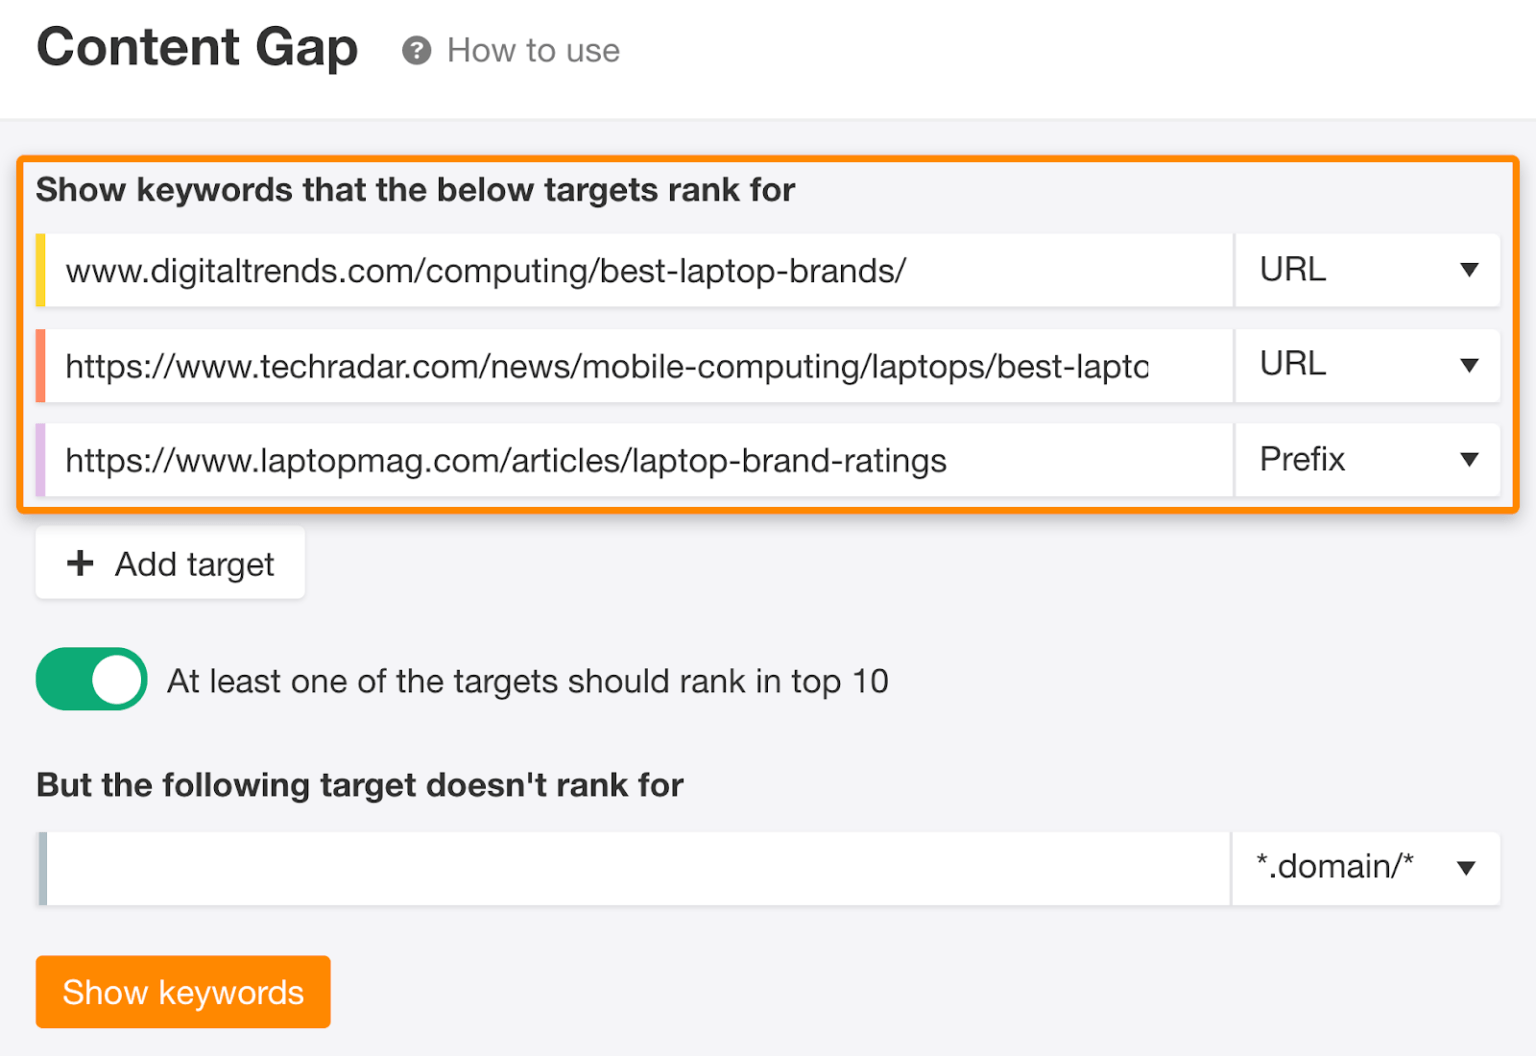Click the question mark help icon

[x=415, y=50]
